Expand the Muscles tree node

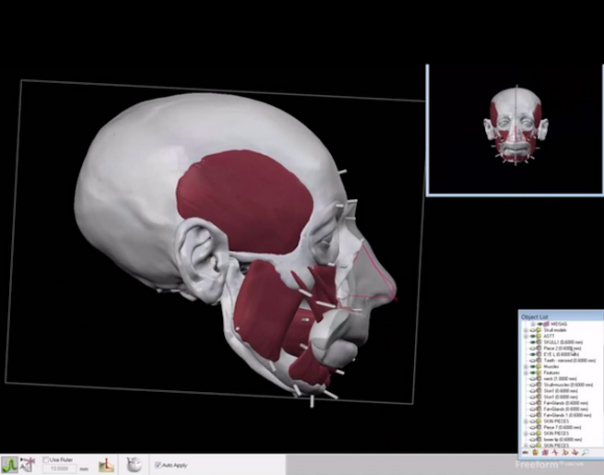[525, 366]
